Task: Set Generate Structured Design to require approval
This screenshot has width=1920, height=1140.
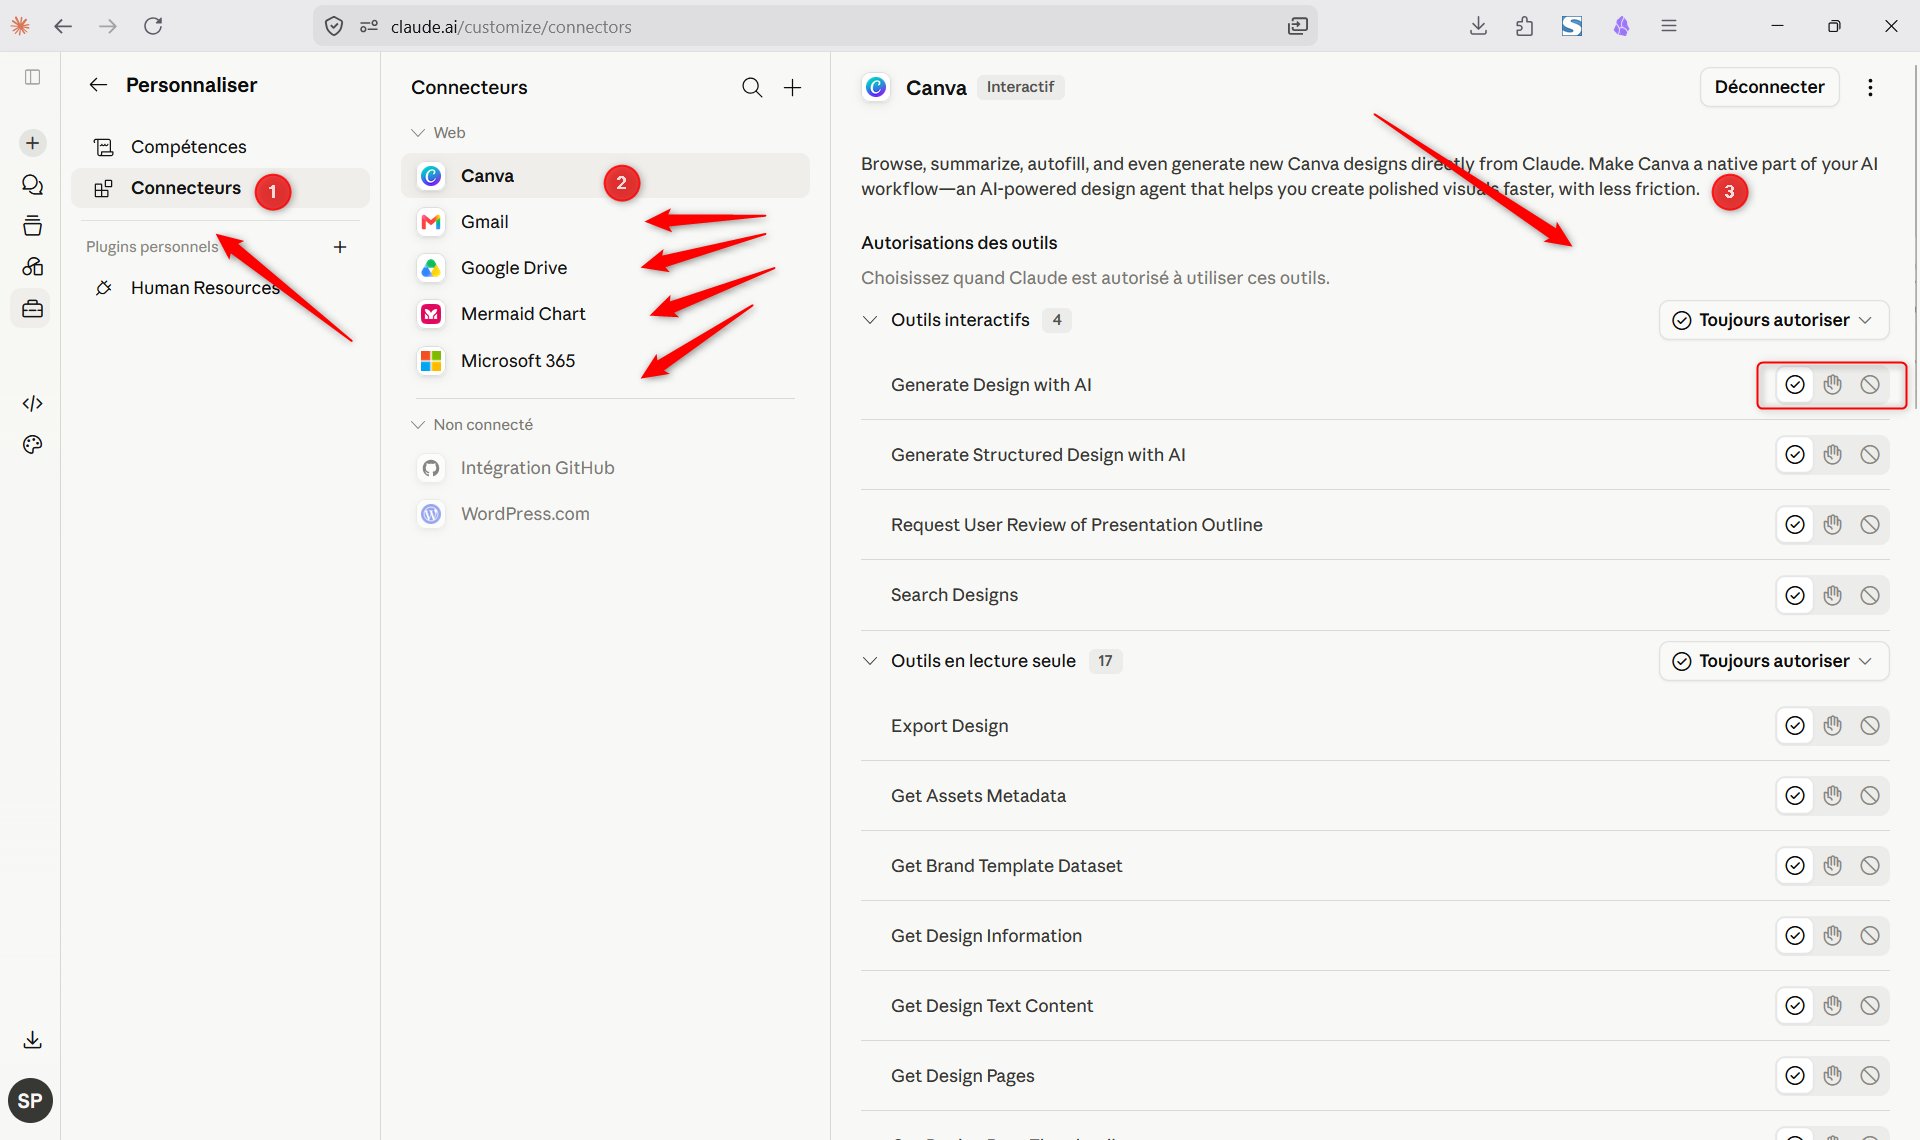Action: tap(1832, 455)
